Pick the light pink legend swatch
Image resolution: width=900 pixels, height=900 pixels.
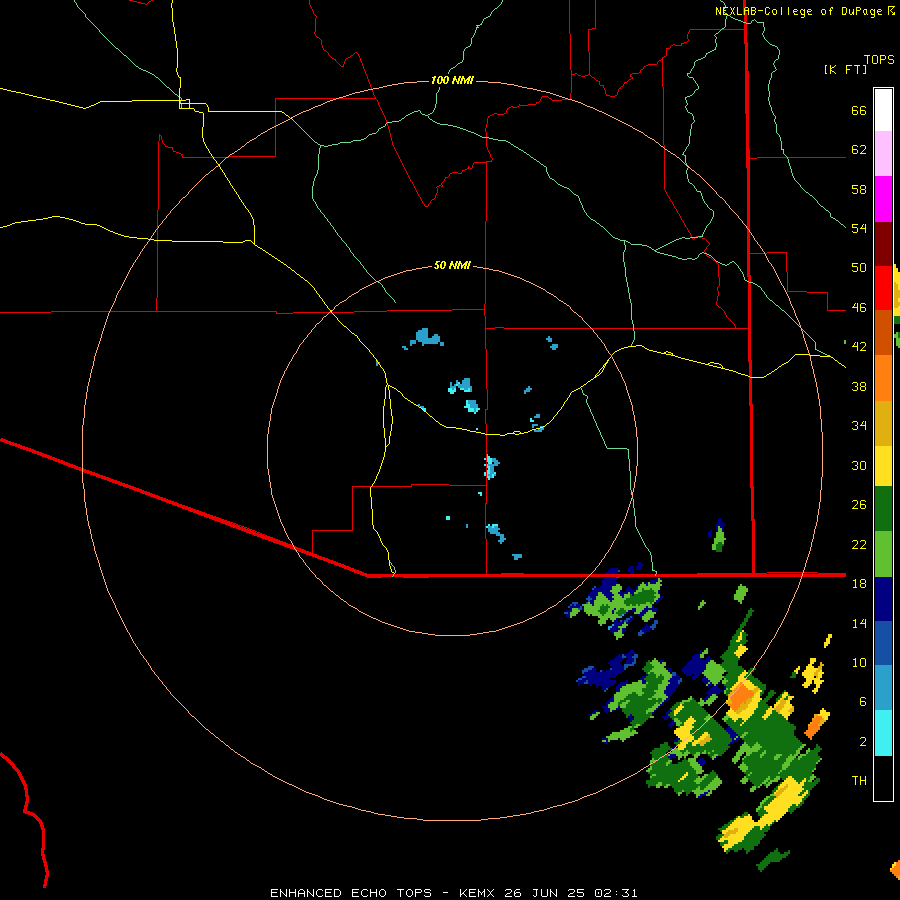[x=883, y=153]
